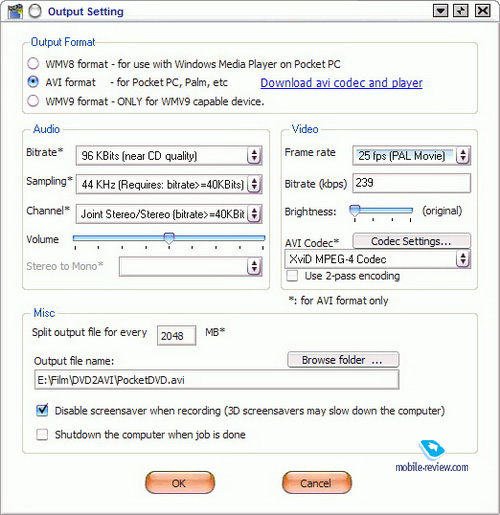Click the Volume slider handle
The image size is (500, 515).
169,238
